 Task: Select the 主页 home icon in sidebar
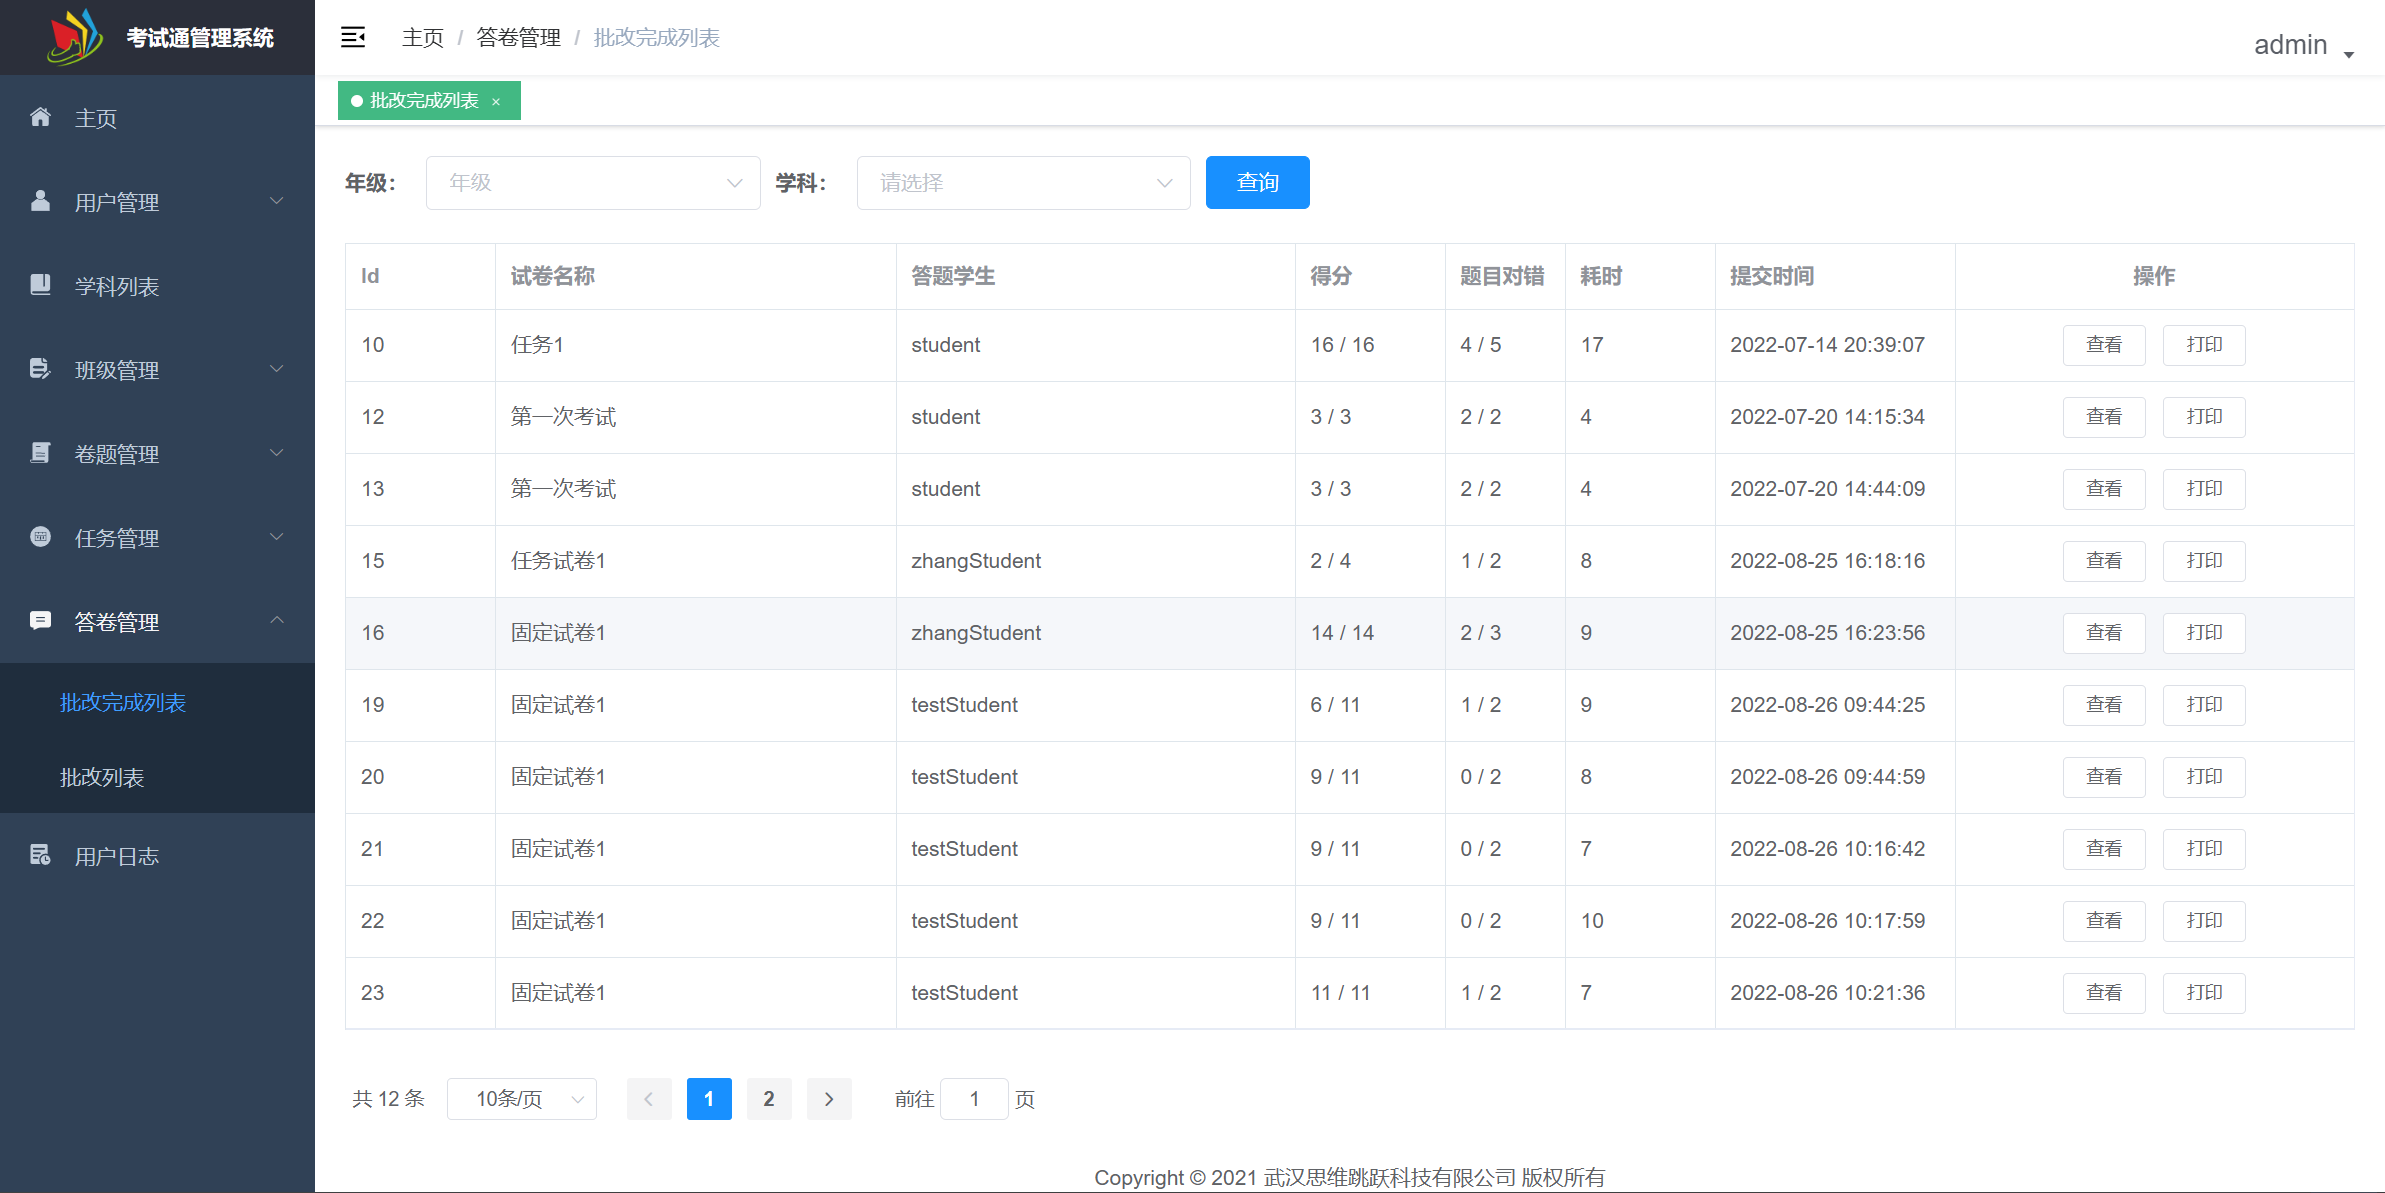(40, 117)
